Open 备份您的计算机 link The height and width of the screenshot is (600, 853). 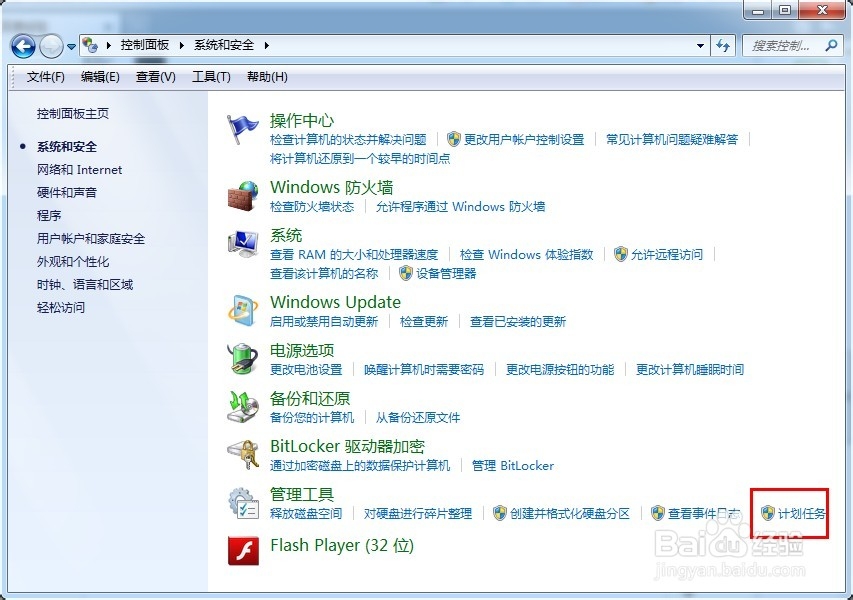click(312, 418)
